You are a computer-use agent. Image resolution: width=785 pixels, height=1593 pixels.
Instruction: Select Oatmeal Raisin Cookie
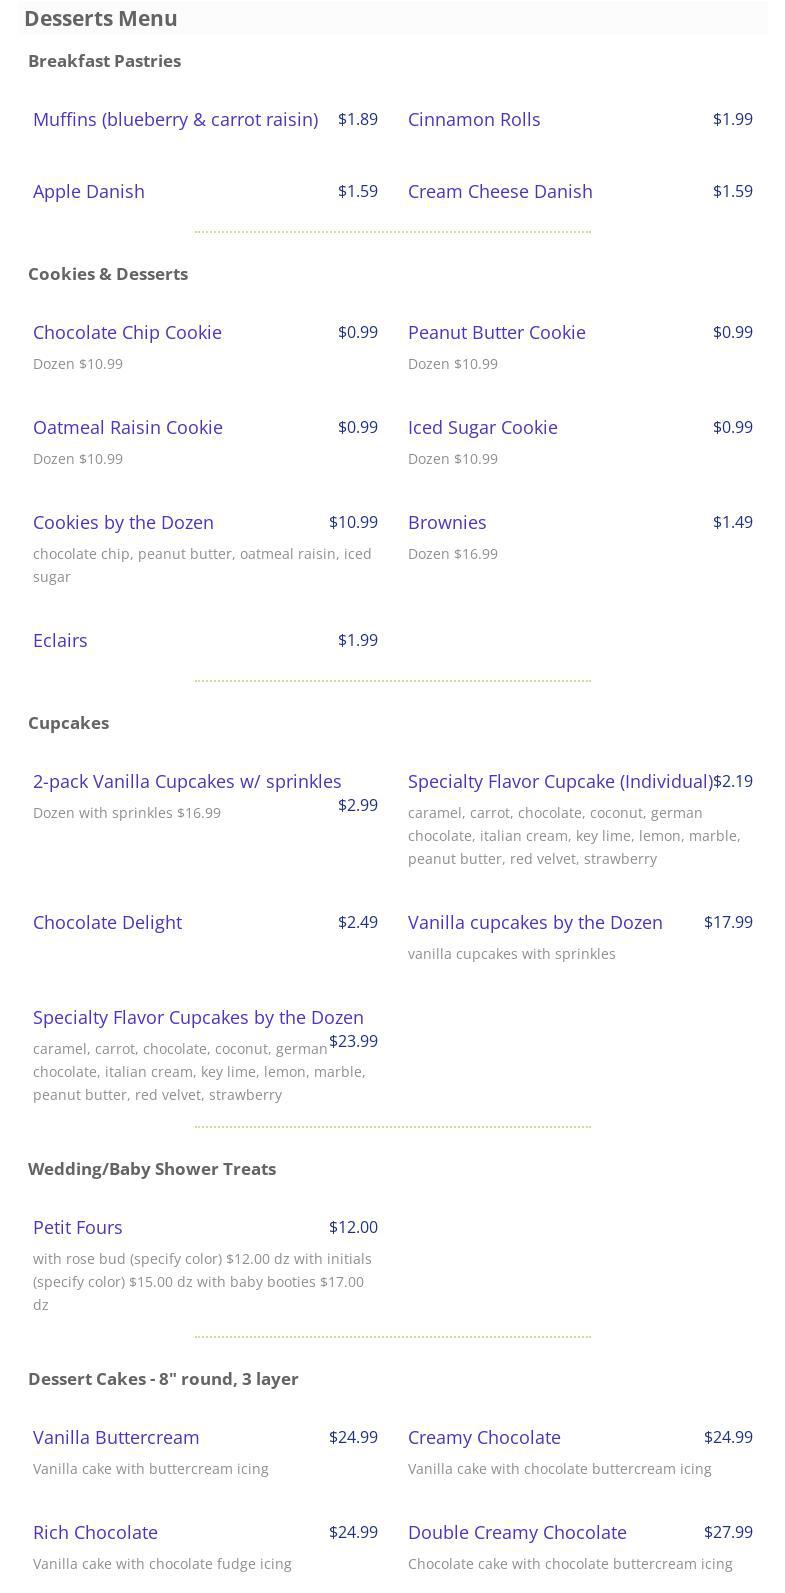coord(127,428)
